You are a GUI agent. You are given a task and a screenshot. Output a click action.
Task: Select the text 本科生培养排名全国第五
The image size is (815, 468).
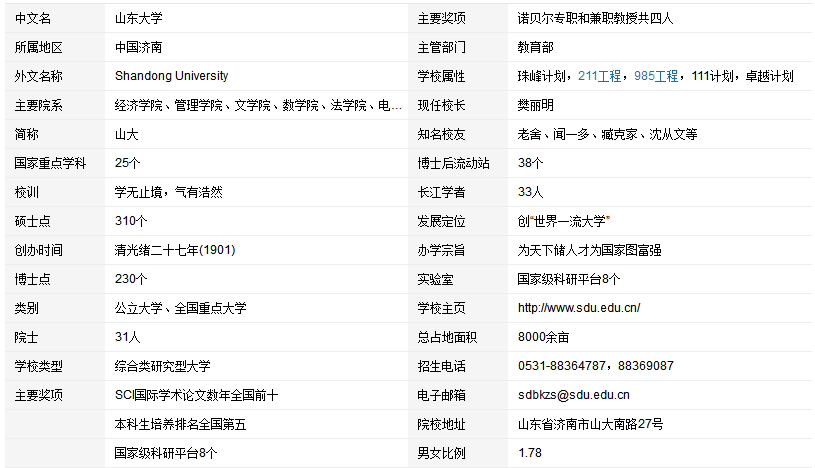click(180, 424)
